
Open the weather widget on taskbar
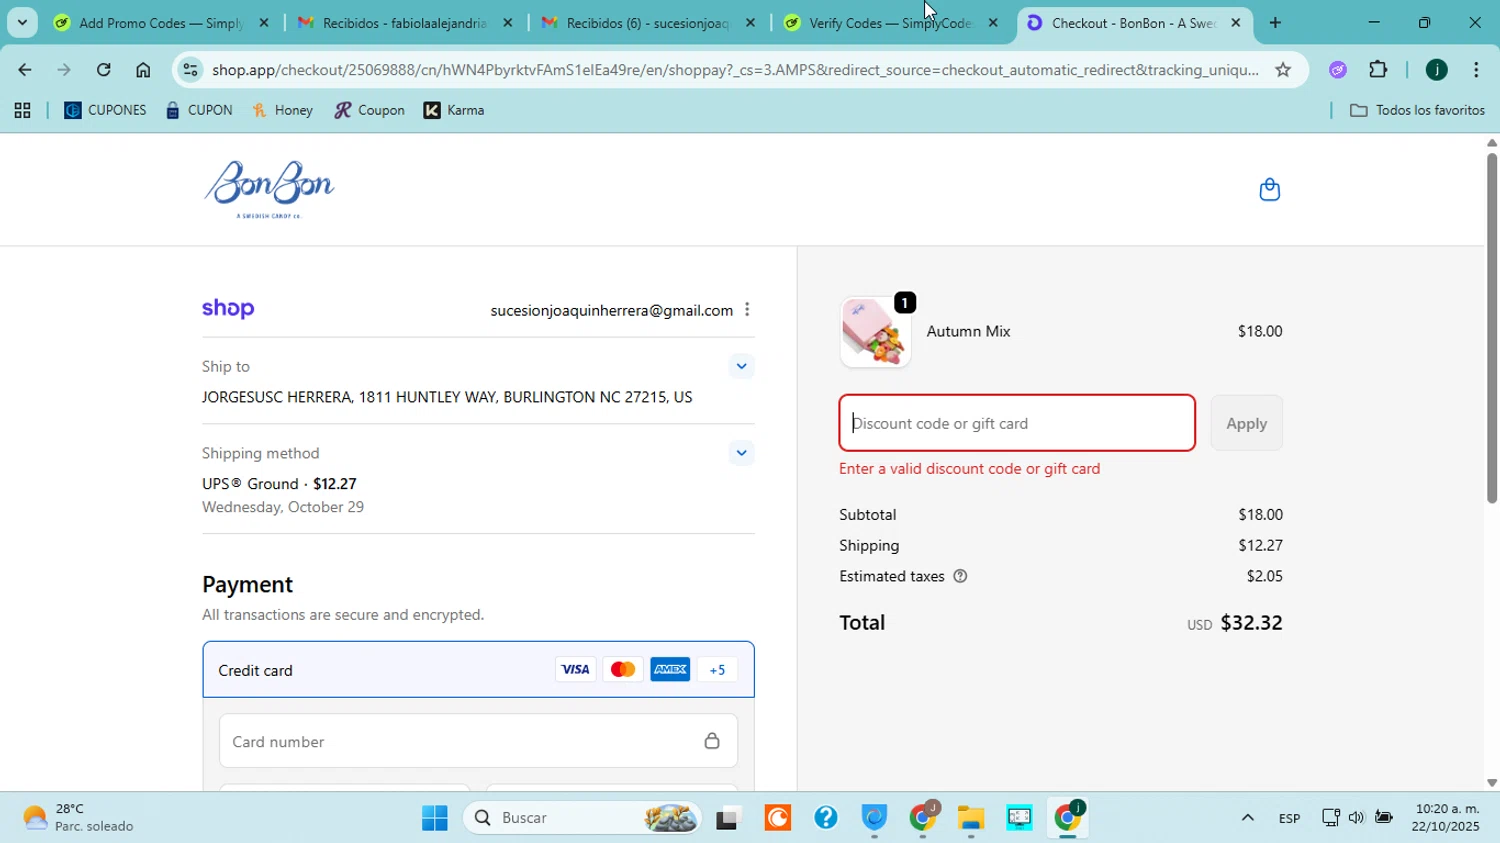[x=80, y=818]
